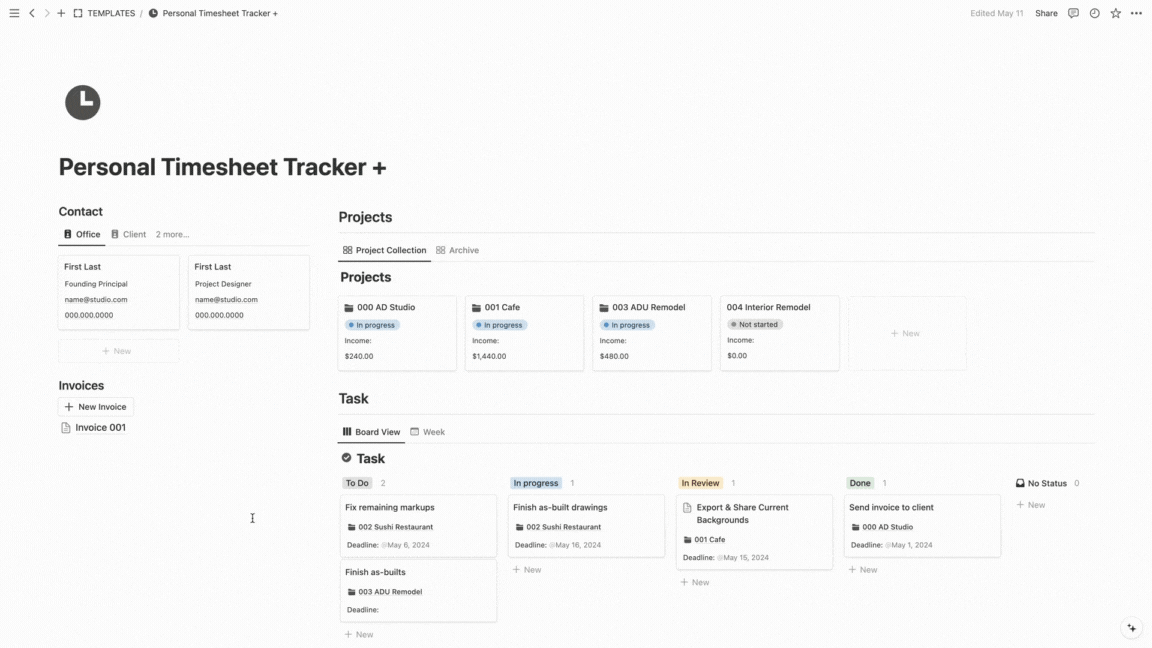Select the Client contact tab
Viewport: 1152px width, 648px height.
(x=128, y=234)
